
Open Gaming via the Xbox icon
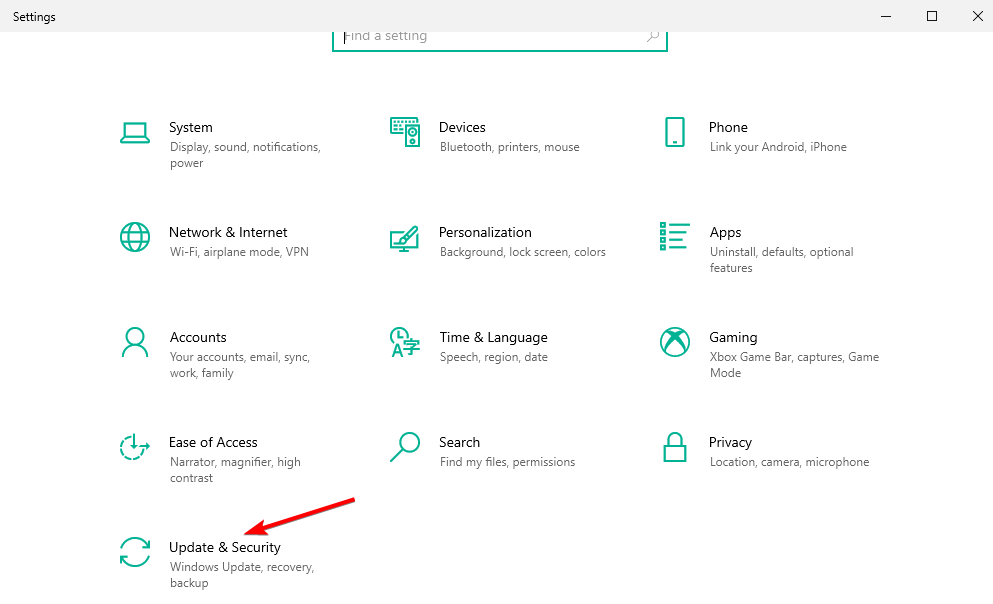(x=675, y=343)
